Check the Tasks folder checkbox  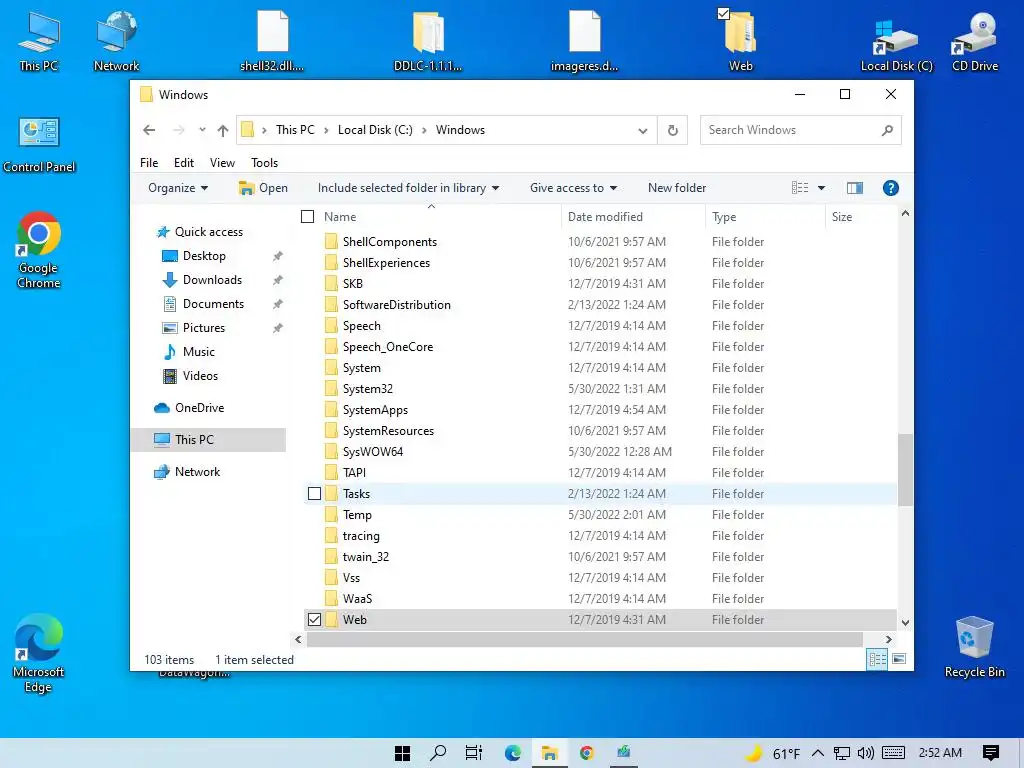(x=314, y=494)
